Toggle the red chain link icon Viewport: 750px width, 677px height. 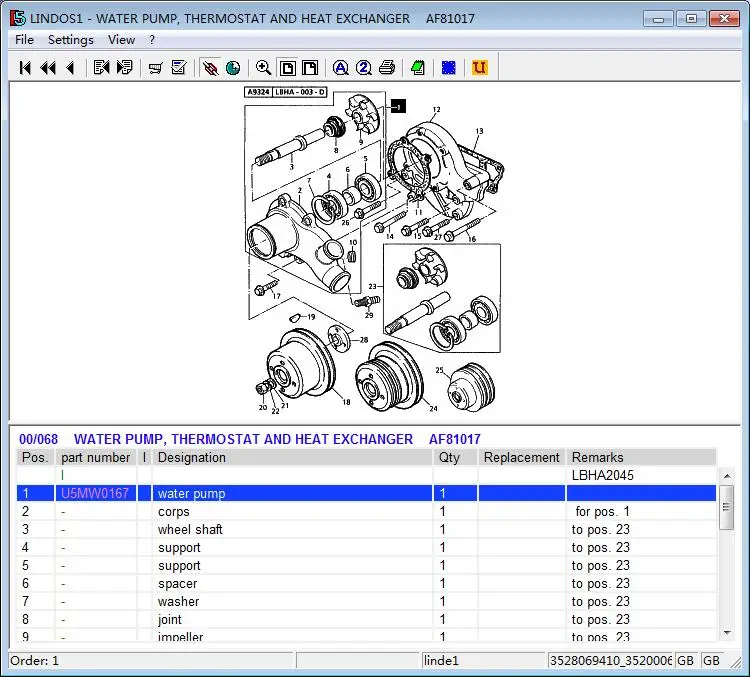tap(210, 68)
